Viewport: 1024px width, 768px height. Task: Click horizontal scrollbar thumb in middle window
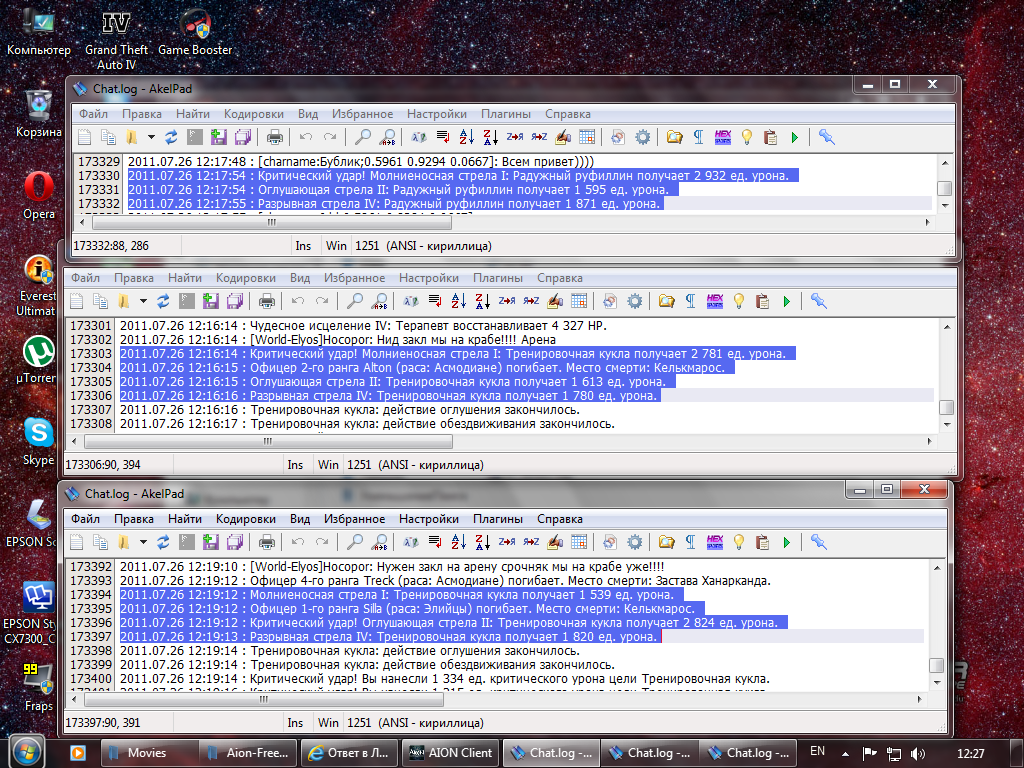click(x=268, y=441)
